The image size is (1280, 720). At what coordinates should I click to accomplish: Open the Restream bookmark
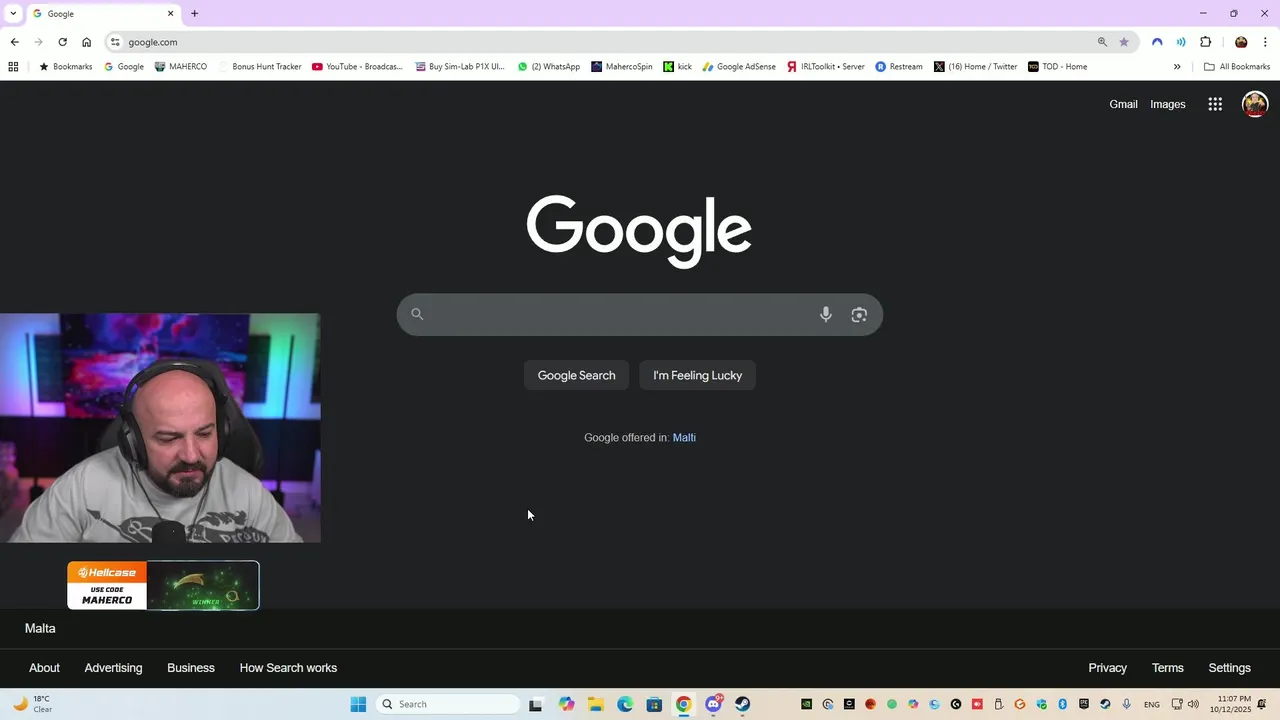(899, 67)
